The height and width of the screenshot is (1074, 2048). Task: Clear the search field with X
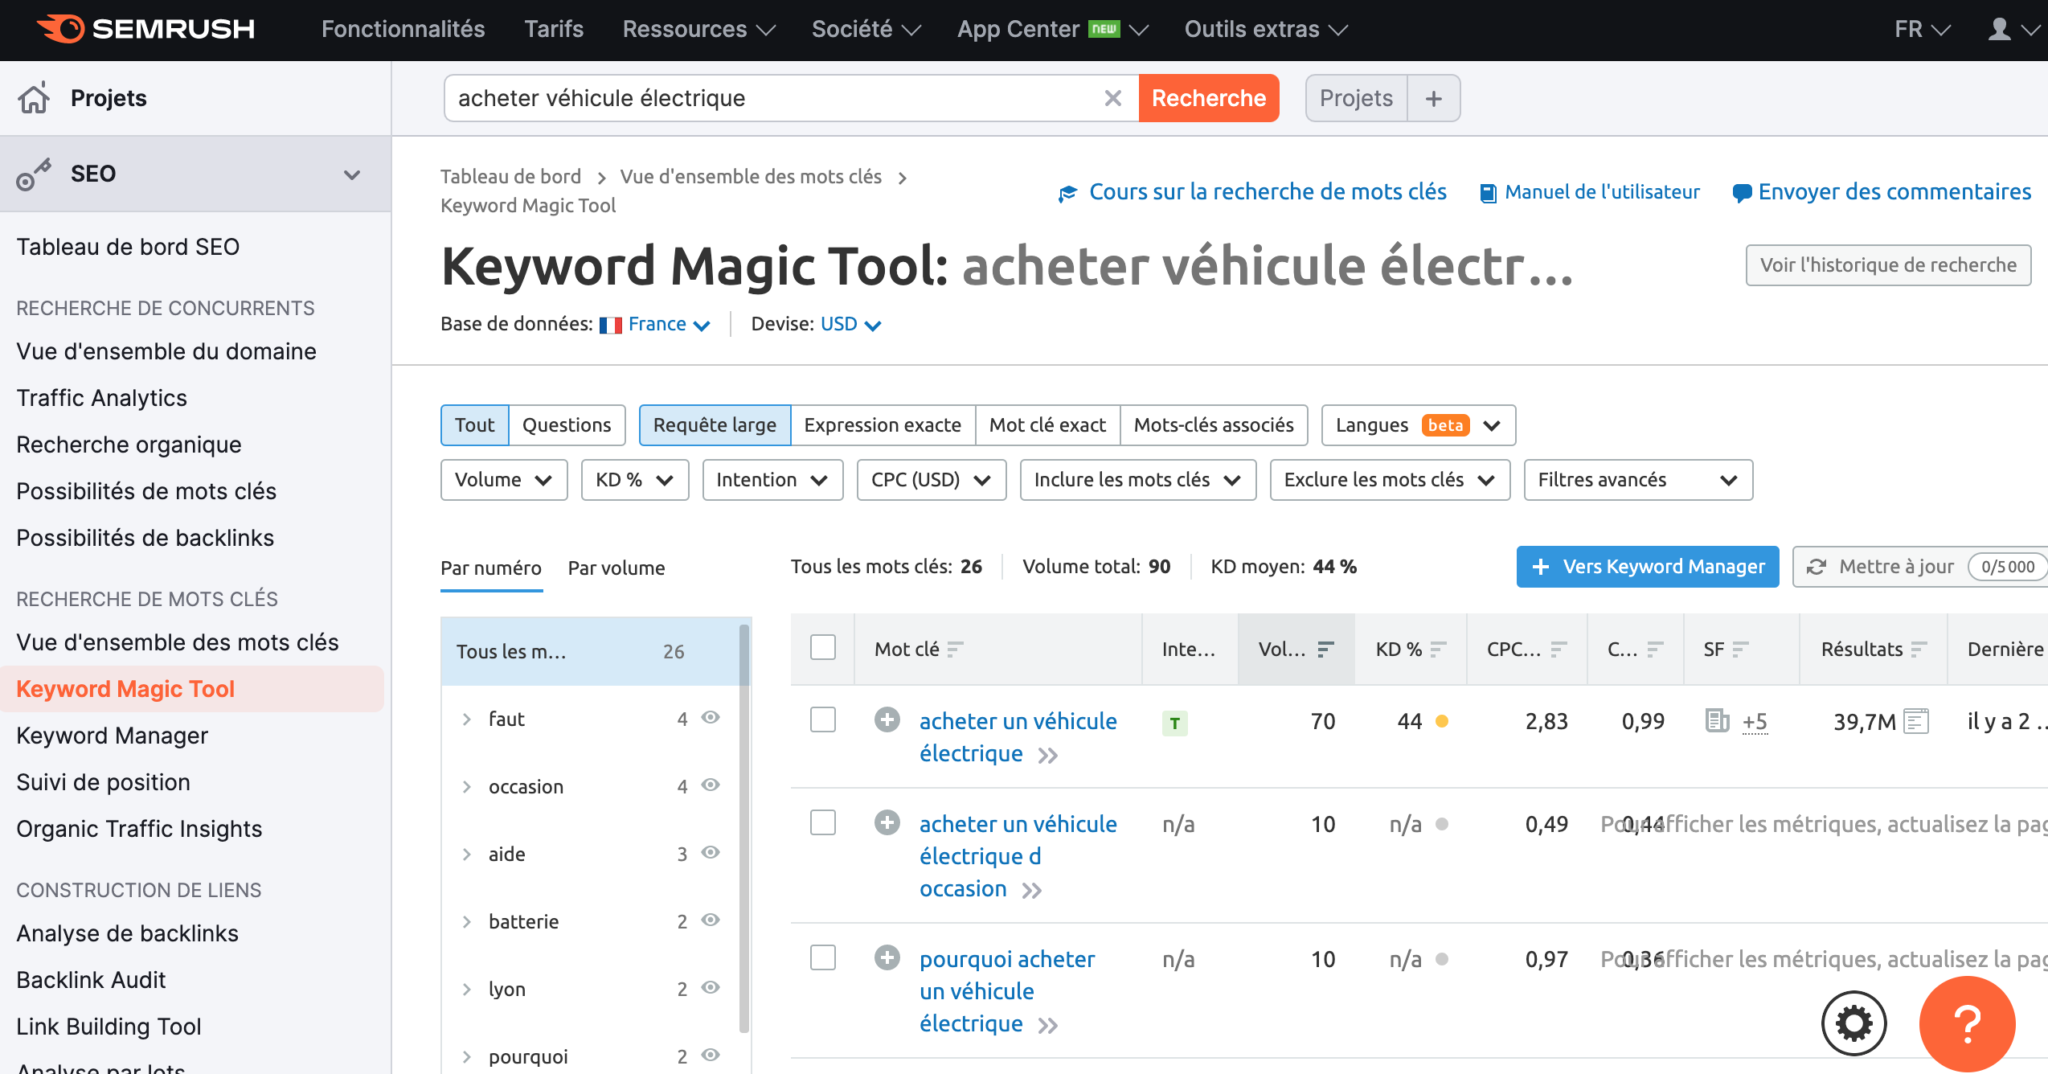pos(1113,98)
